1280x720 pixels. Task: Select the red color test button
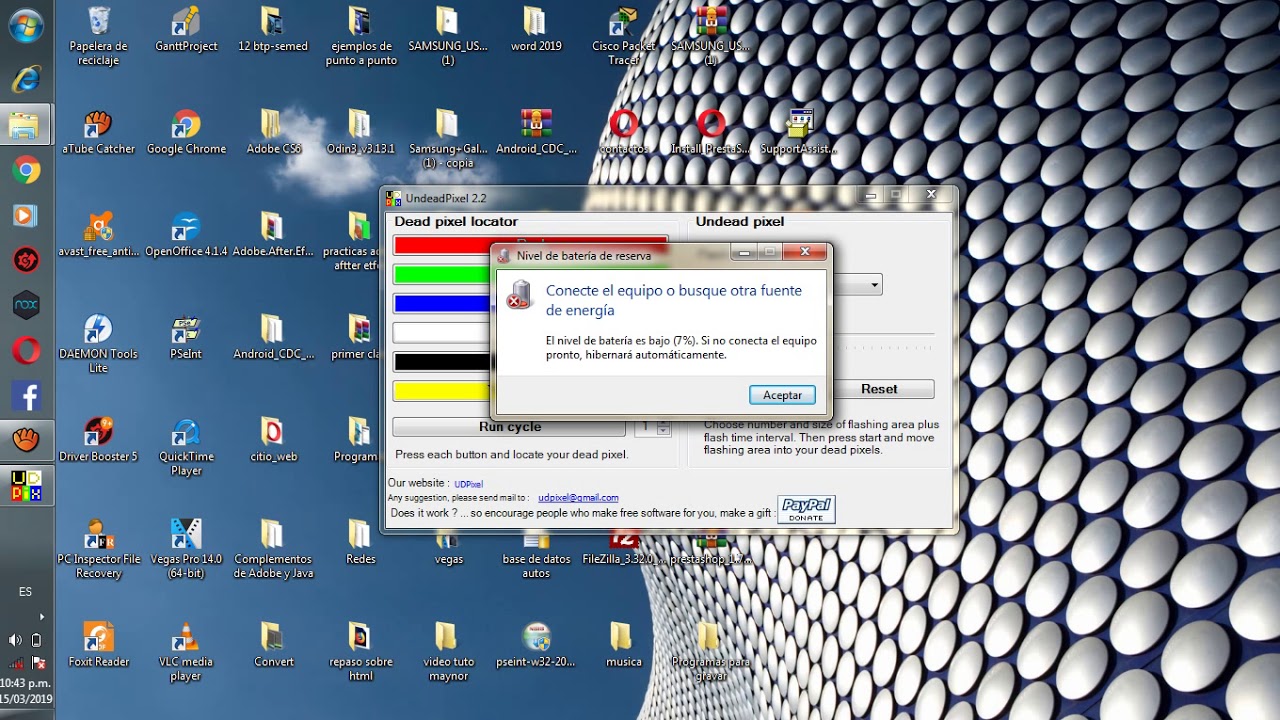pos(442,245)
